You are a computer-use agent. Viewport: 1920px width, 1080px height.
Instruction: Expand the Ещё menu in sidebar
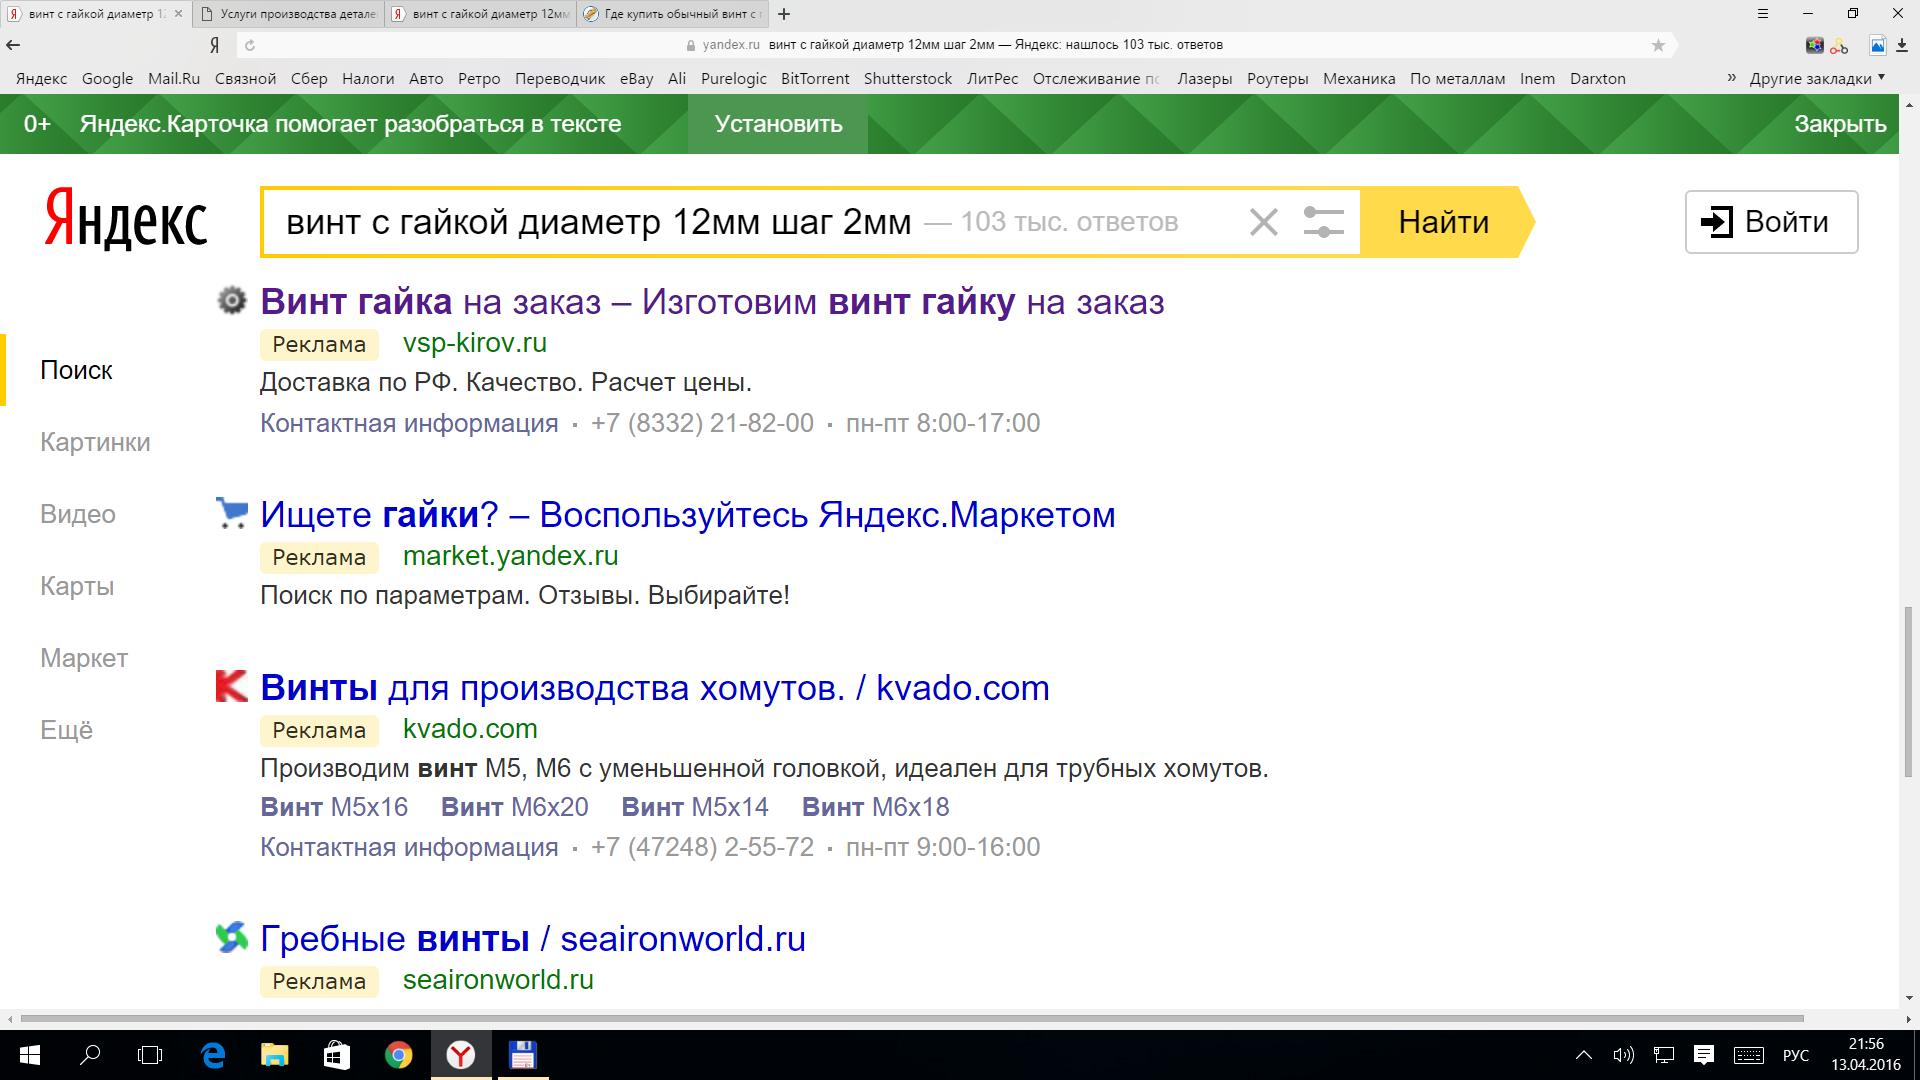click(66, 730)
